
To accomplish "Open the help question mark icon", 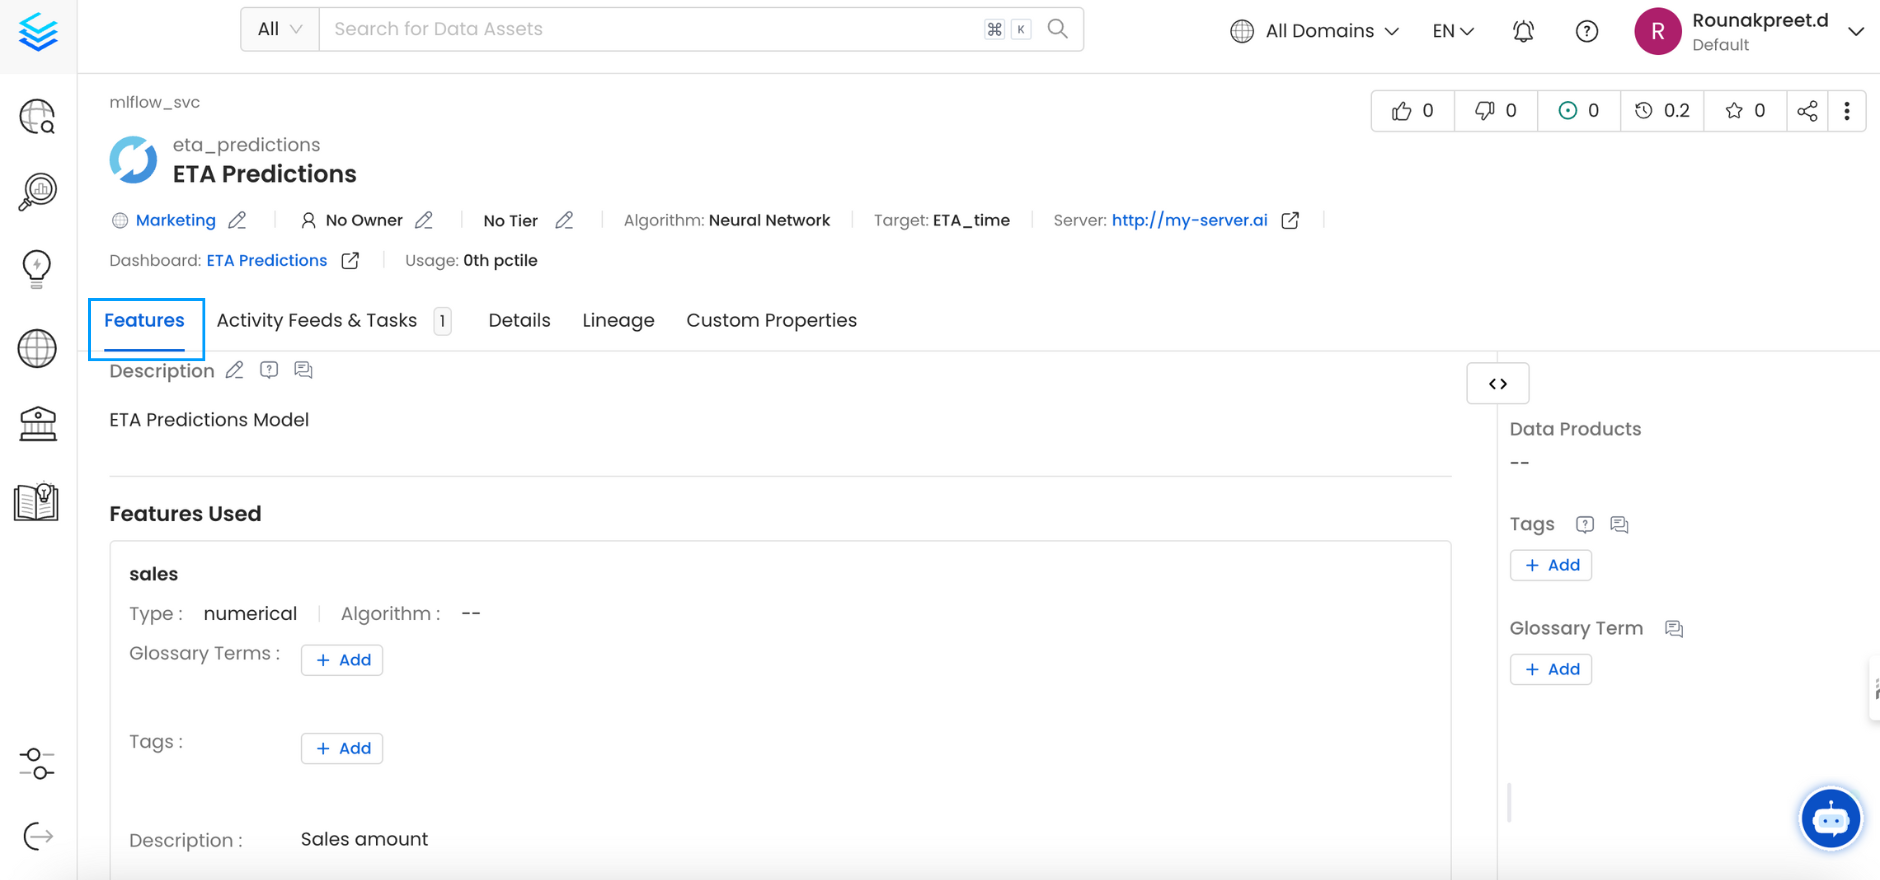I will coord(1586,31).
